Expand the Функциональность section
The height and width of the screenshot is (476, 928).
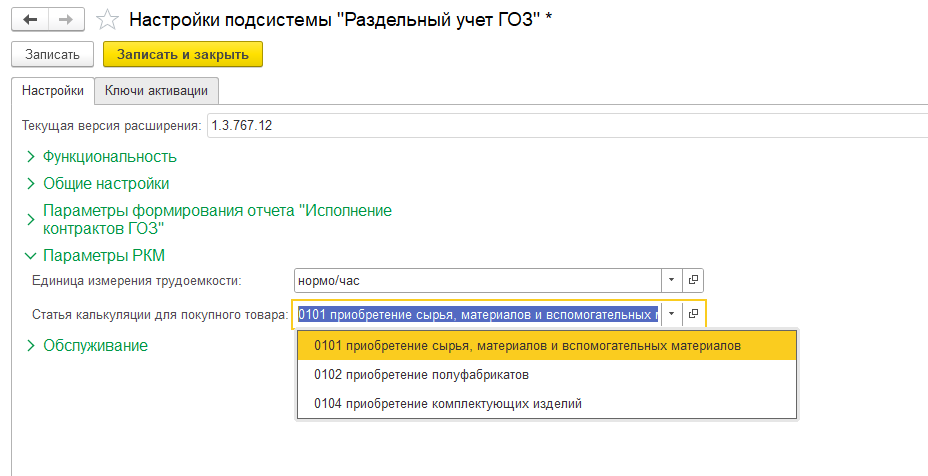point(109,156)
